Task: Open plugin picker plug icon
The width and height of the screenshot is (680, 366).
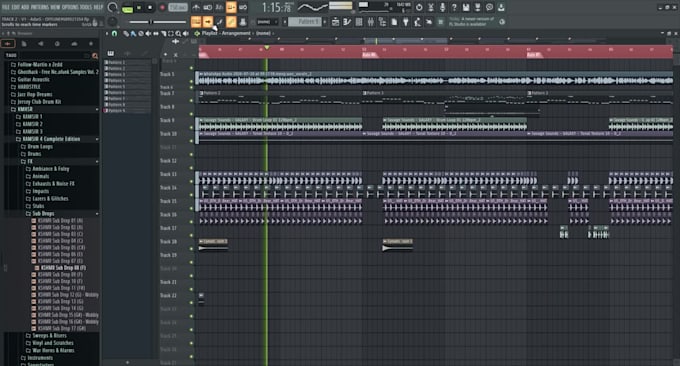Action: coord(405,22)
